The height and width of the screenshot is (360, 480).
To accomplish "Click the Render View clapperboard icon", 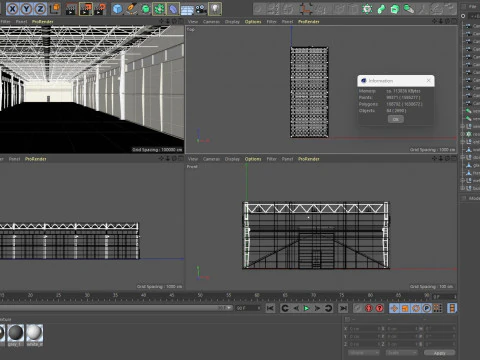I will (x=71, y=9).
